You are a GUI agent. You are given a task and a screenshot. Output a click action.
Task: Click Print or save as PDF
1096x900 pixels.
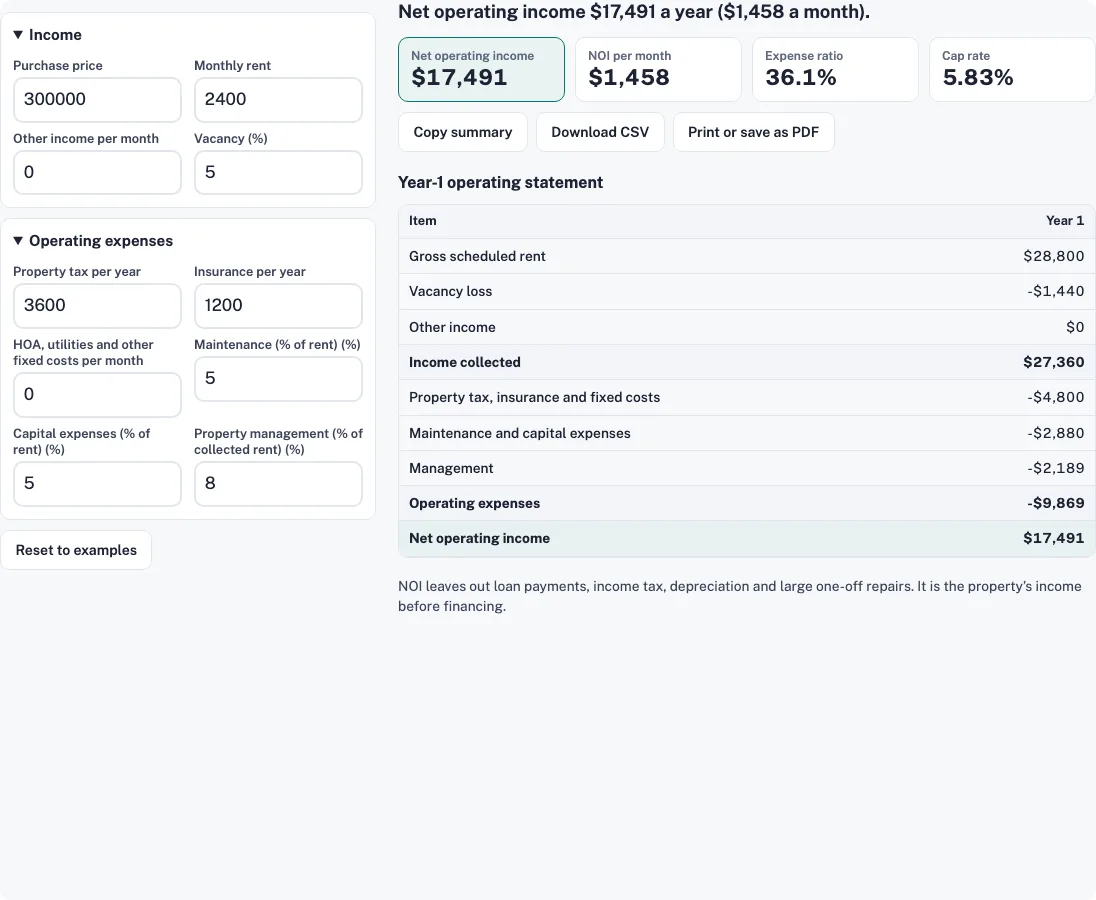[754, 132]
